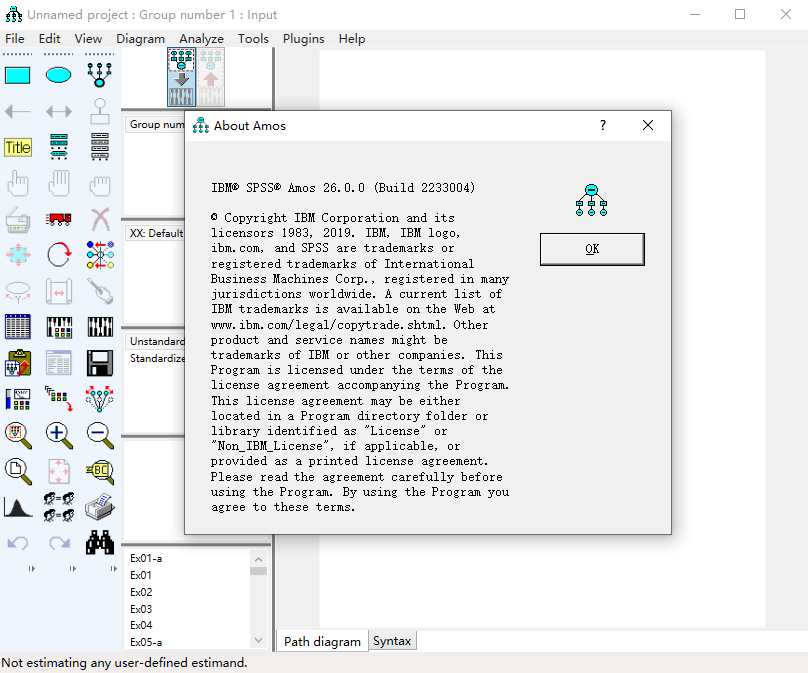Switch to the Syntax tab
This screenshot has height=673, width=808.
click(x=392, y=641)
